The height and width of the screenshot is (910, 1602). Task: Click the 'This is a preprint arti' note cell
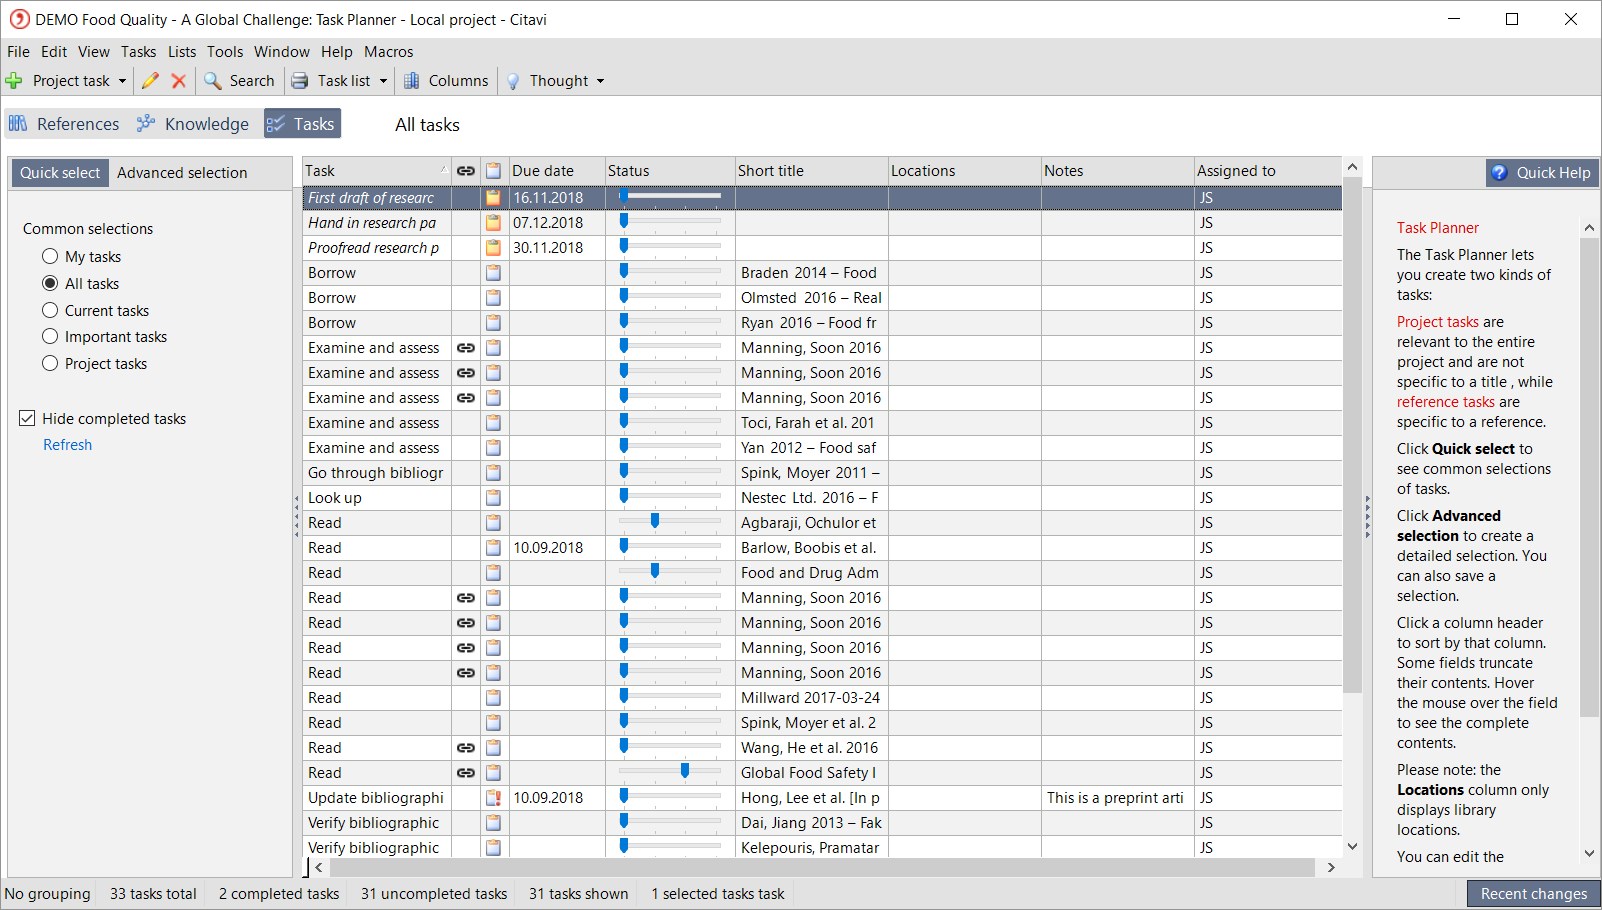coord(1117,798)
